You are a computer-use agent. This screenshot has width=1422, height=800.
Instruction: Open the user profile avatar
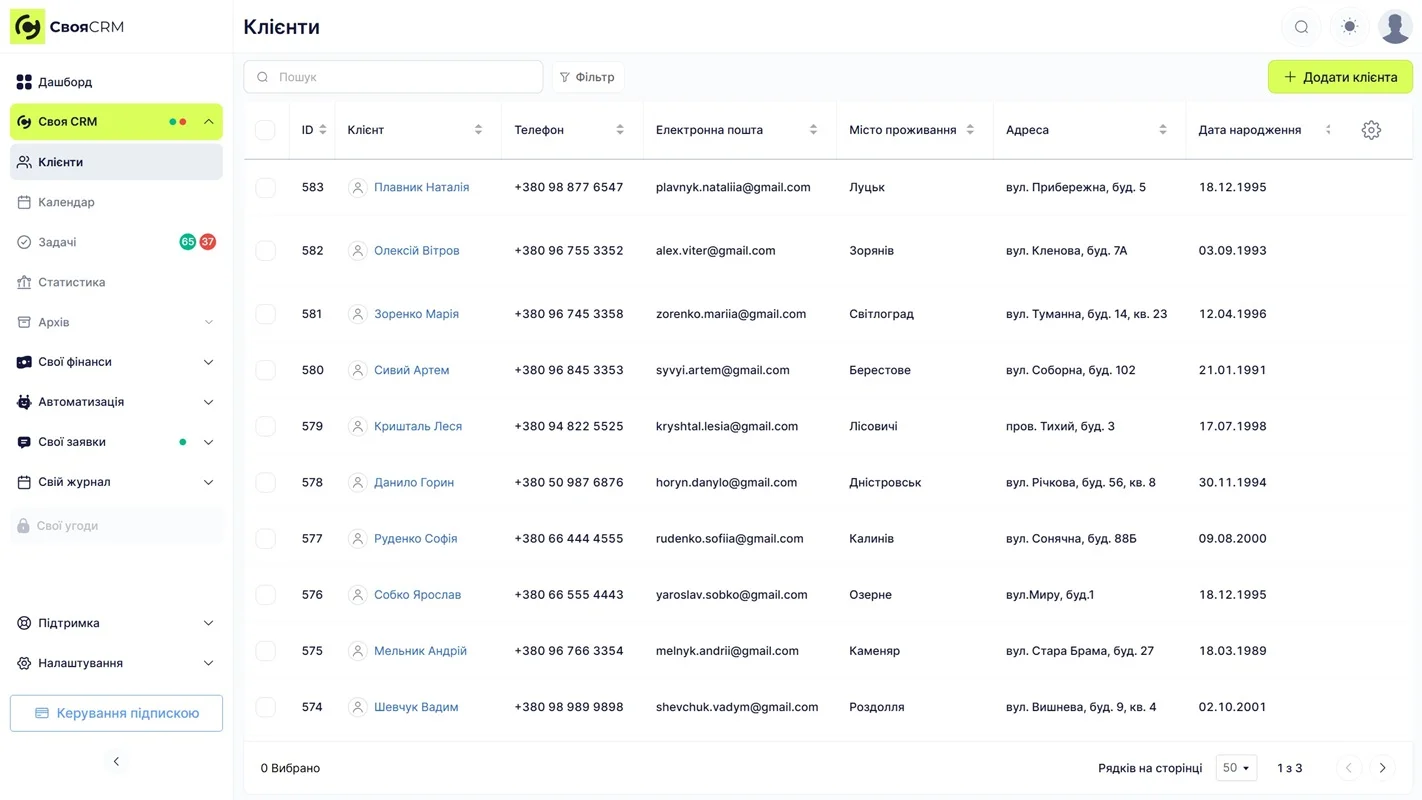click(x=1394, y=27)
